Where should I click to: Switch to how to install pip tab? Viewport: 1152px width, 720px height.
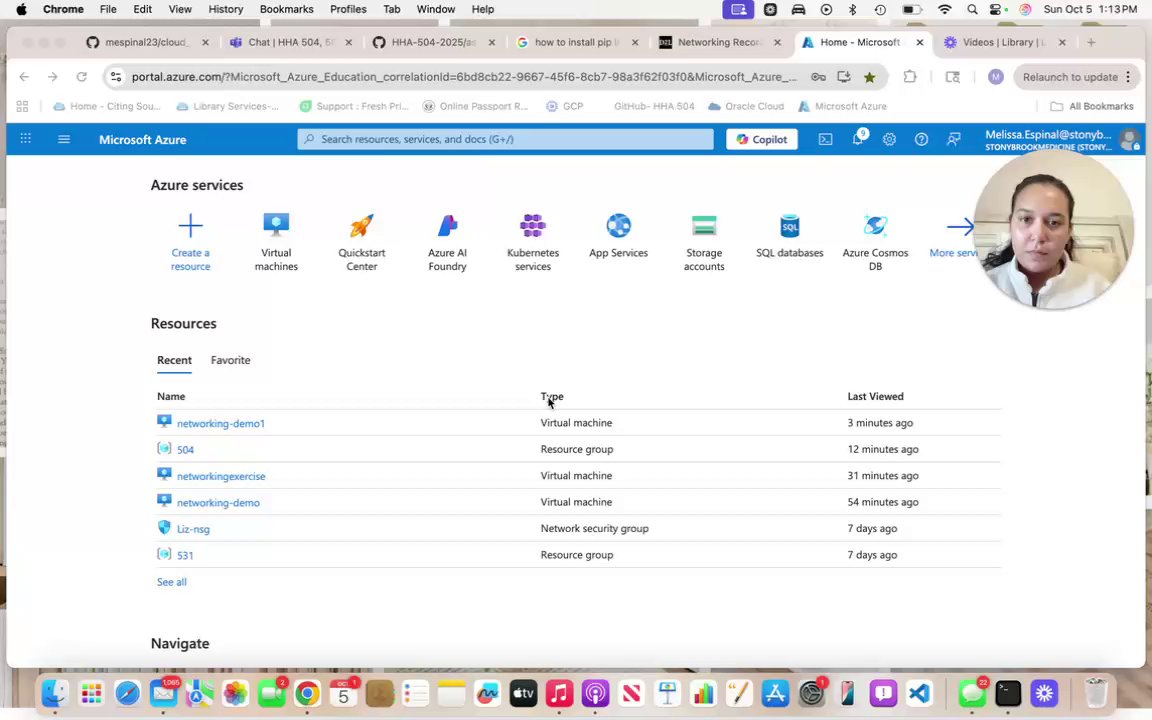click(577, 42)
